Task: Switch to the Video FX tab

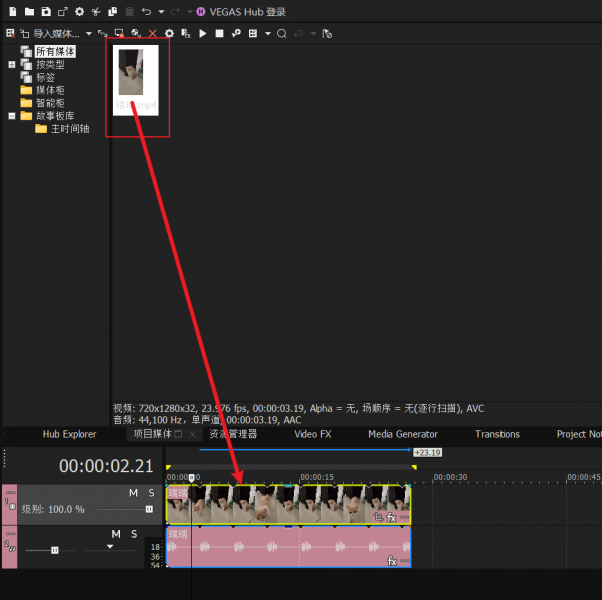Action: pos(312,435)
